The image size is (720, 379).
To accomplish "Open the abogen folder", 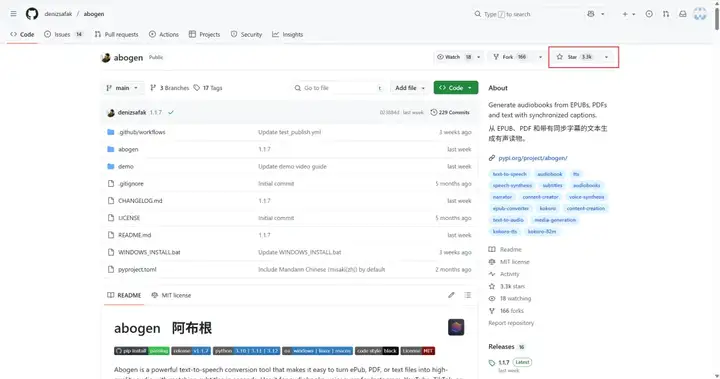I will [128, 149].
